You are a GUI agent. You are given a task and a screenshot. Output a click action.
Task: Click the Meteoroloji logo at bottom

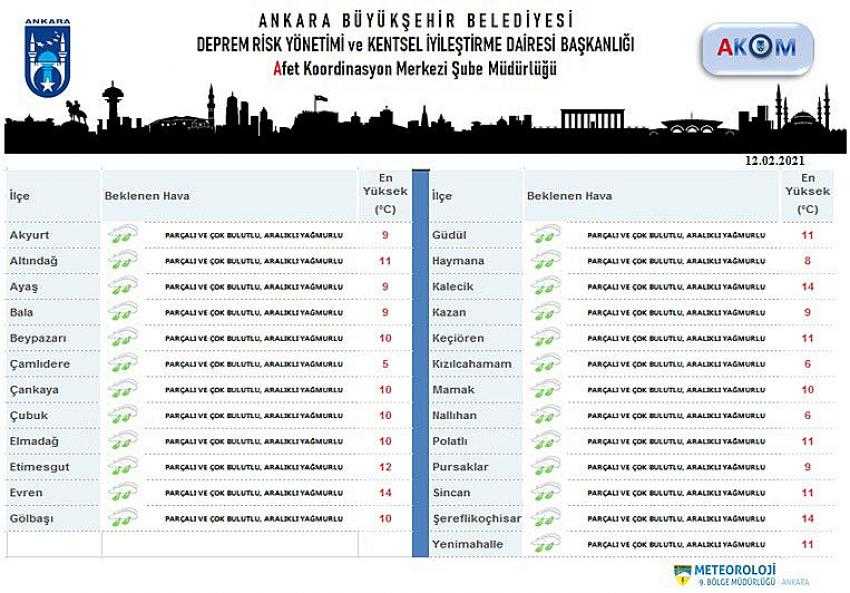coord(741,574)
